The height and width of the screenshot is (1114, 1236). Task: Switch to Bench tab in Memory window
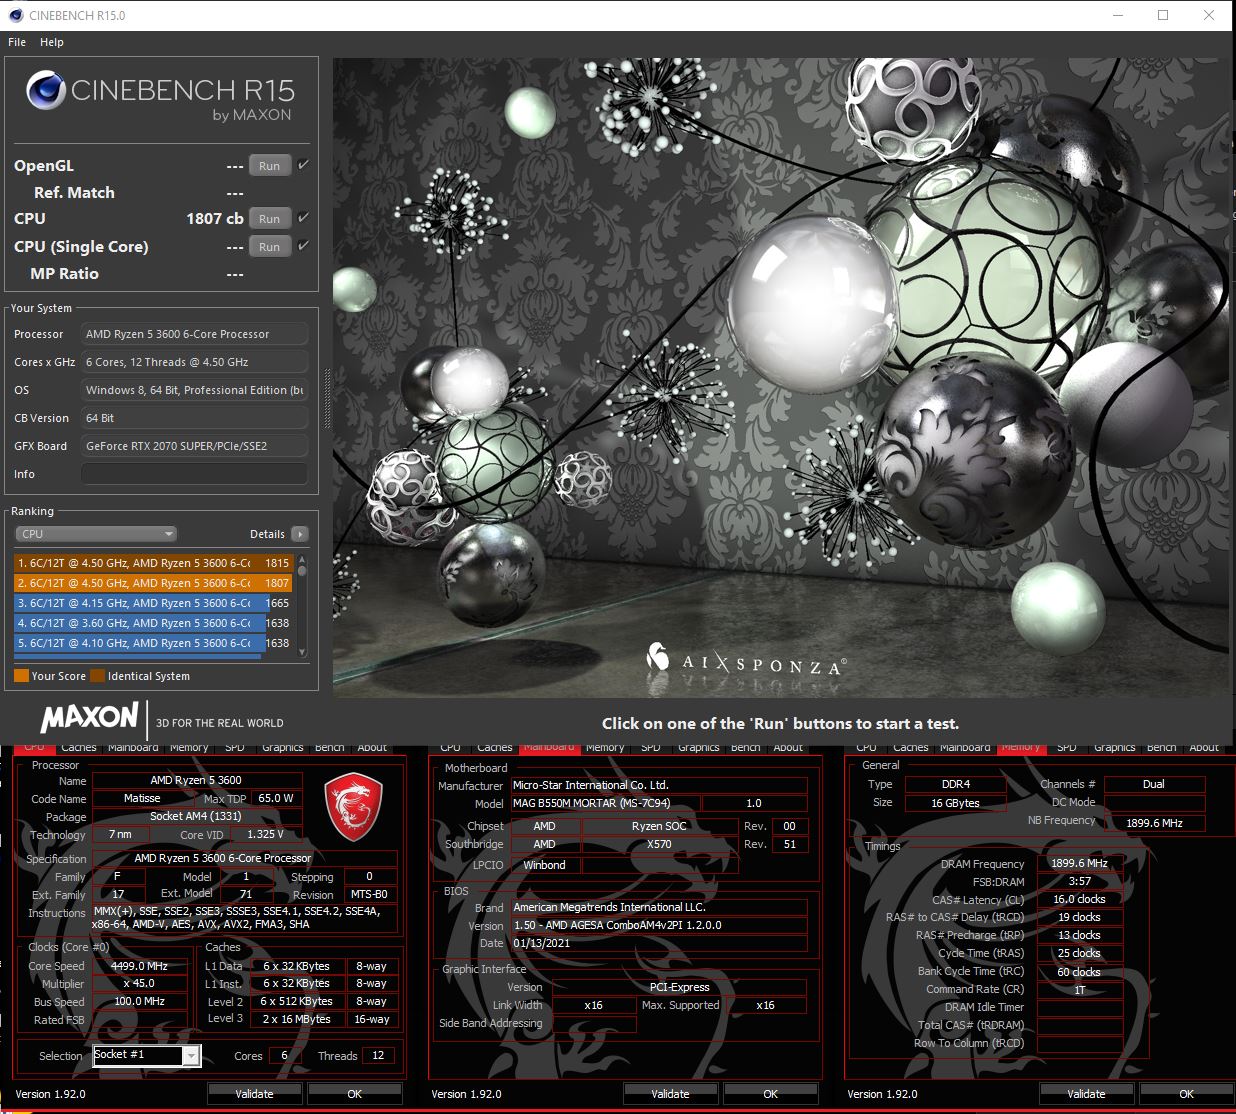click(x=1161, y=748)
